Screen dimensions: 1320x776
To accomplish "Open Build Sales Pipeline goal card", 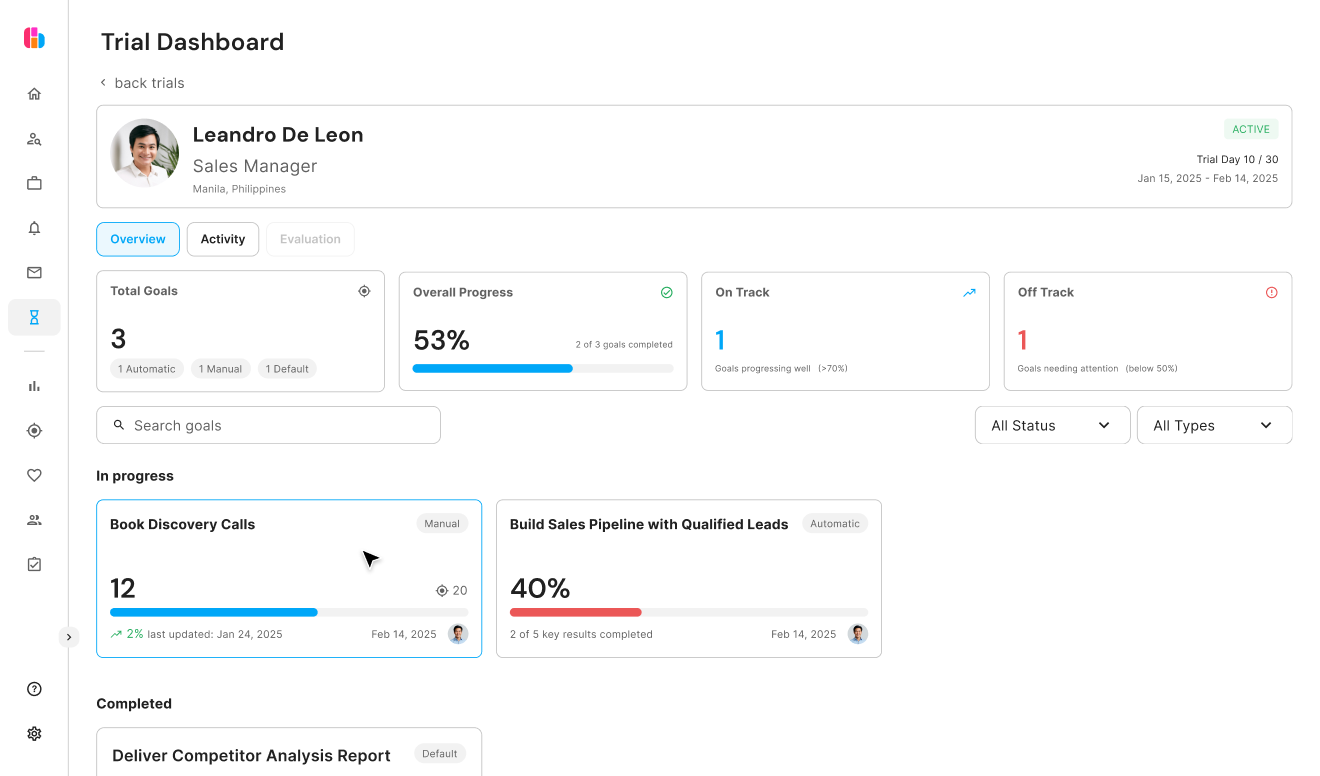I will click(x=688, y=578).
